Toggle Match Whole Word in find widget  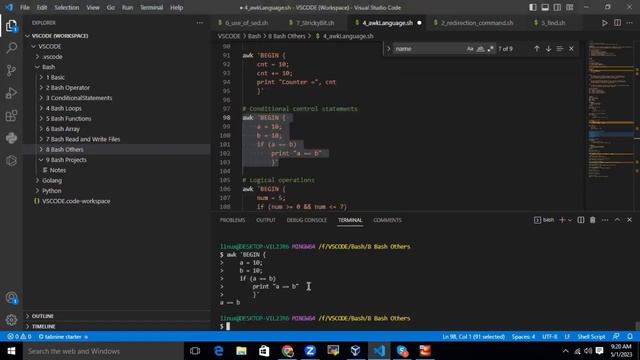(480, 49)
